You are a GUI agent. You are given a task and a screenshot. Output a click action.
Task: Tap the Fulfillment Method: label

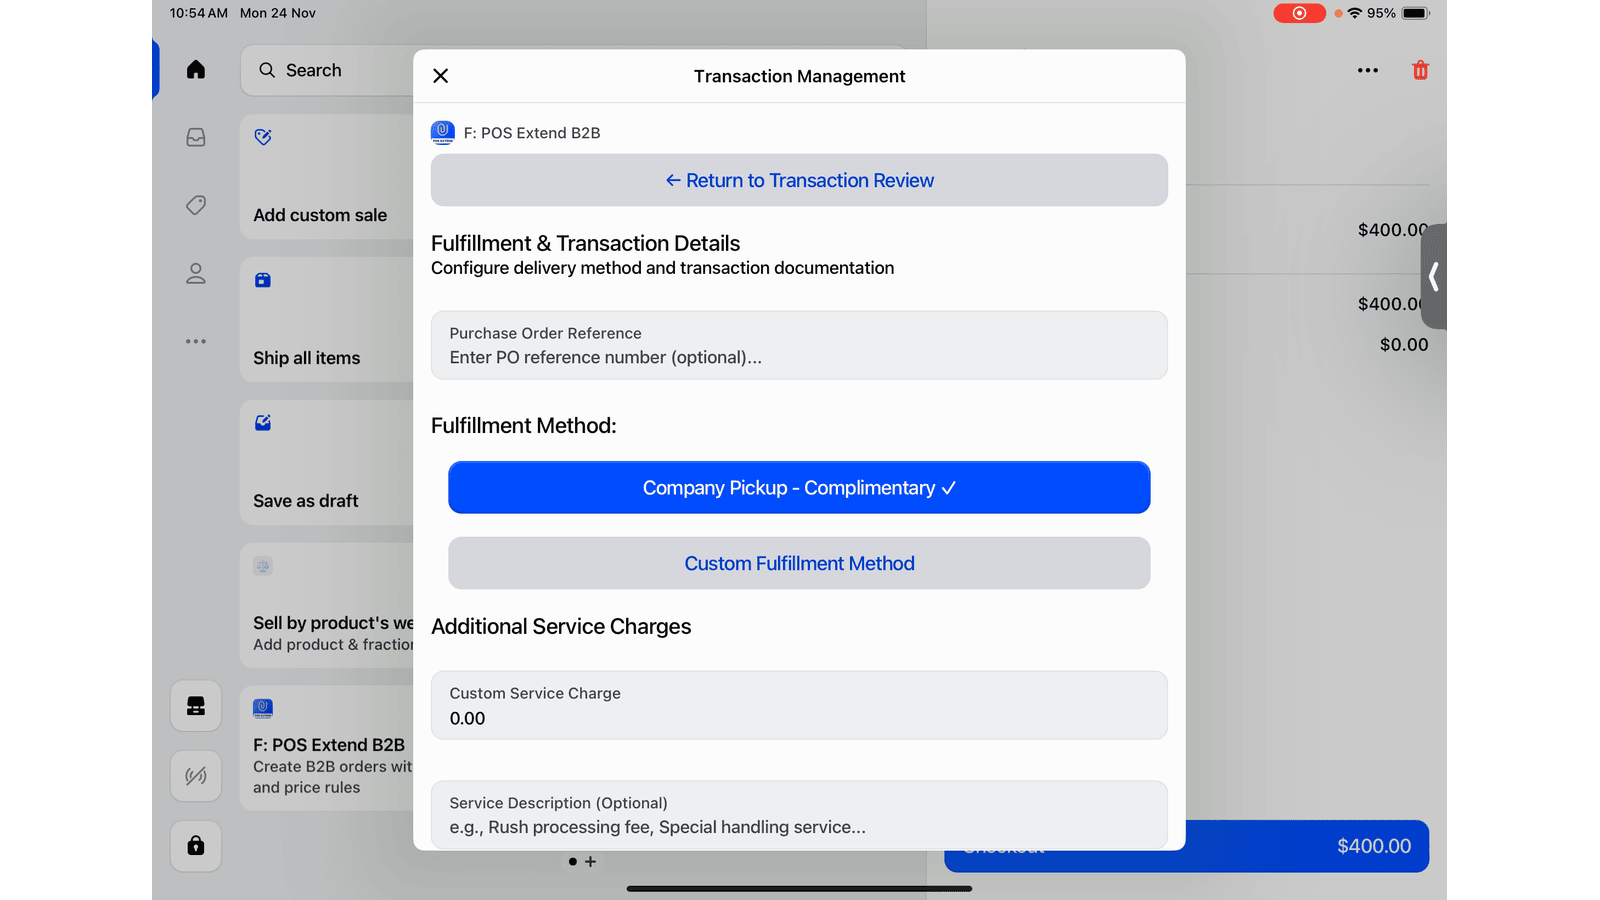click(524, 425)
